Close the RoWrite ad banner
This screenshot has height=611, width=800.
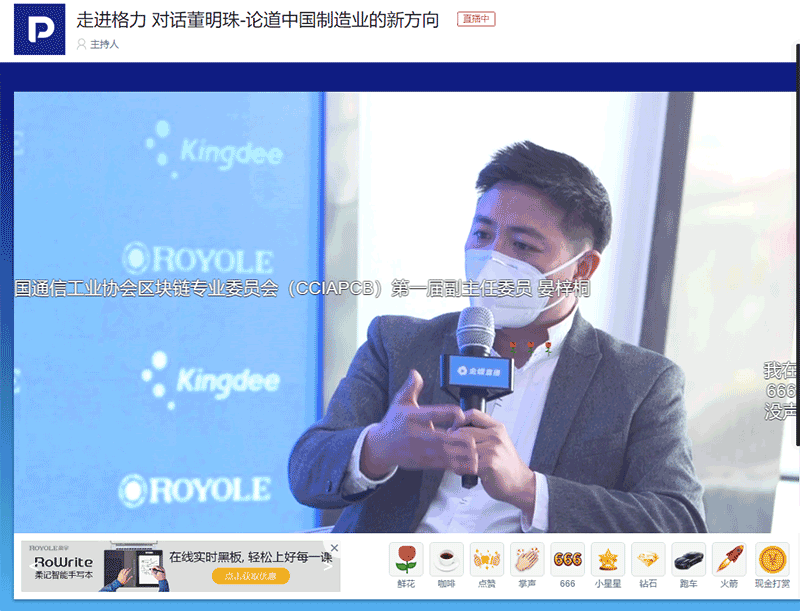pos(334,548)
